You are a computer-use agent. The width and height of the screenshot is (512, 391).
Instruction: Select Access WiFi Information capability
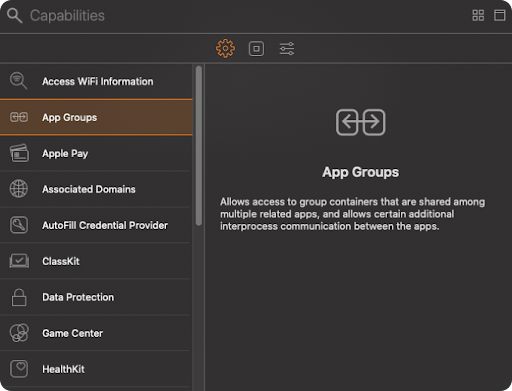click(96, 81)
